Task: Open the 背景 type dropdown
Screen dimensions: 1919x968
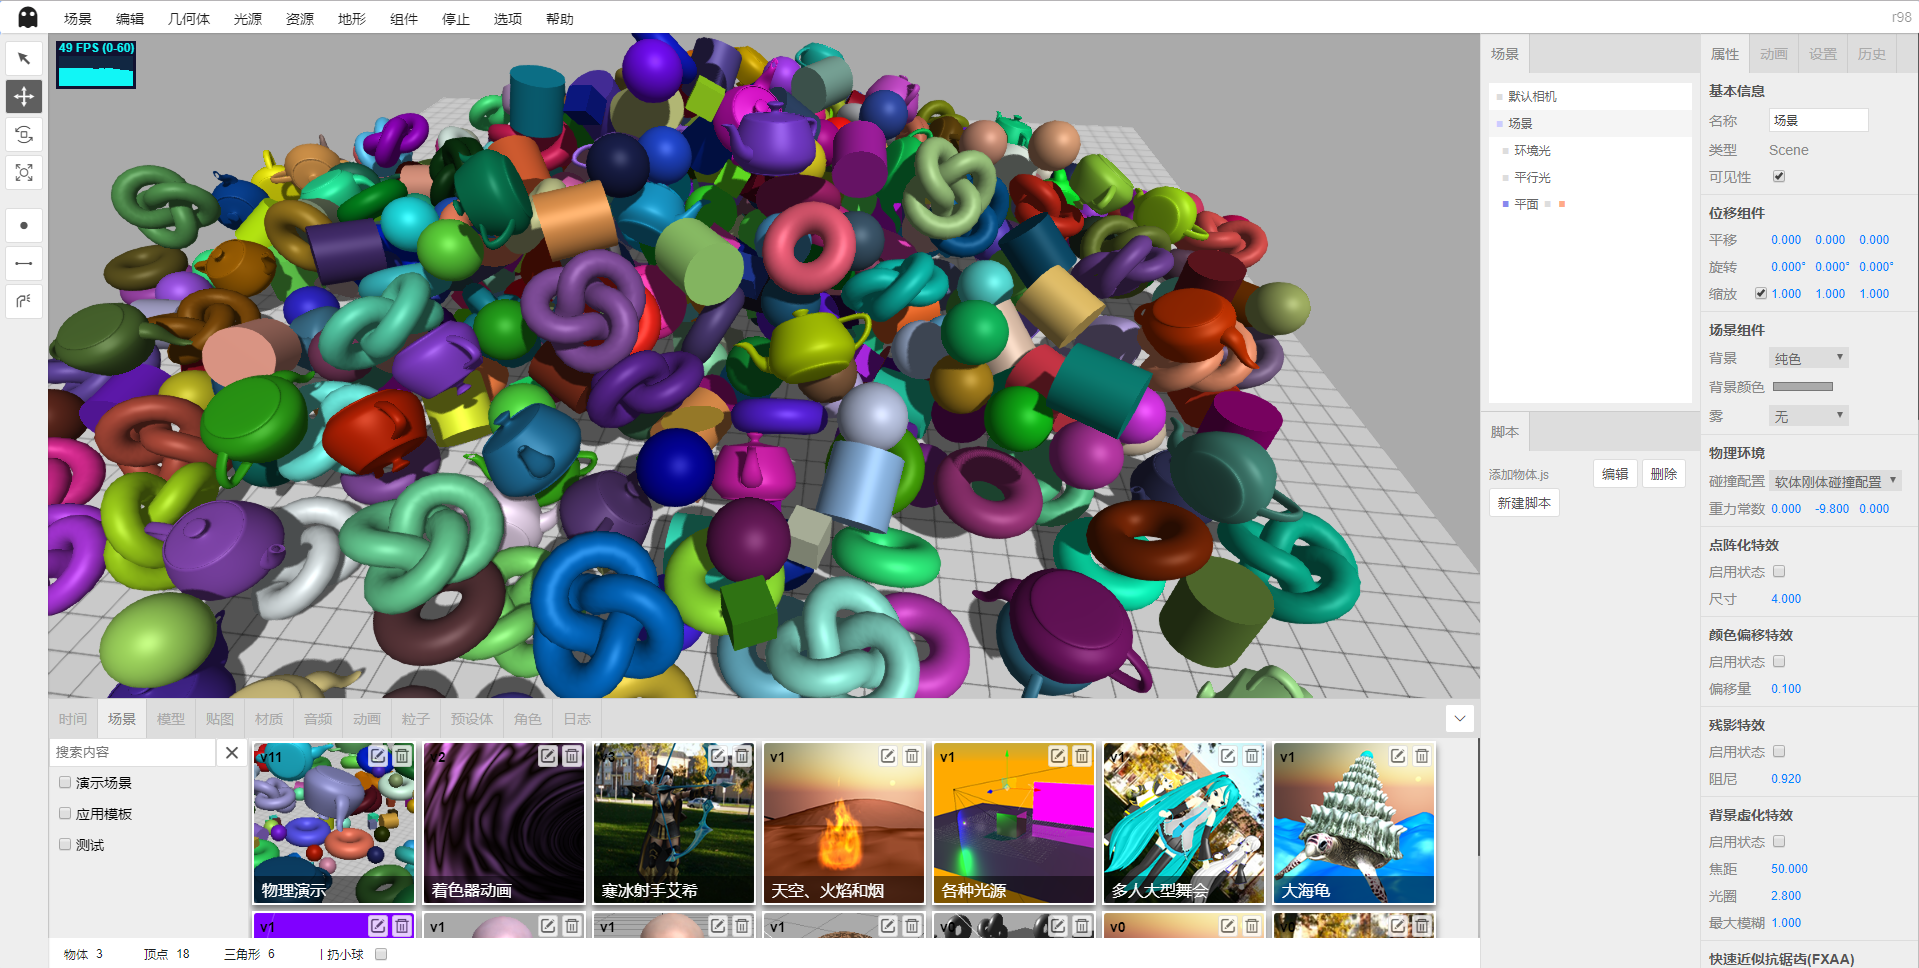Action: click(x=1808, y=358)
